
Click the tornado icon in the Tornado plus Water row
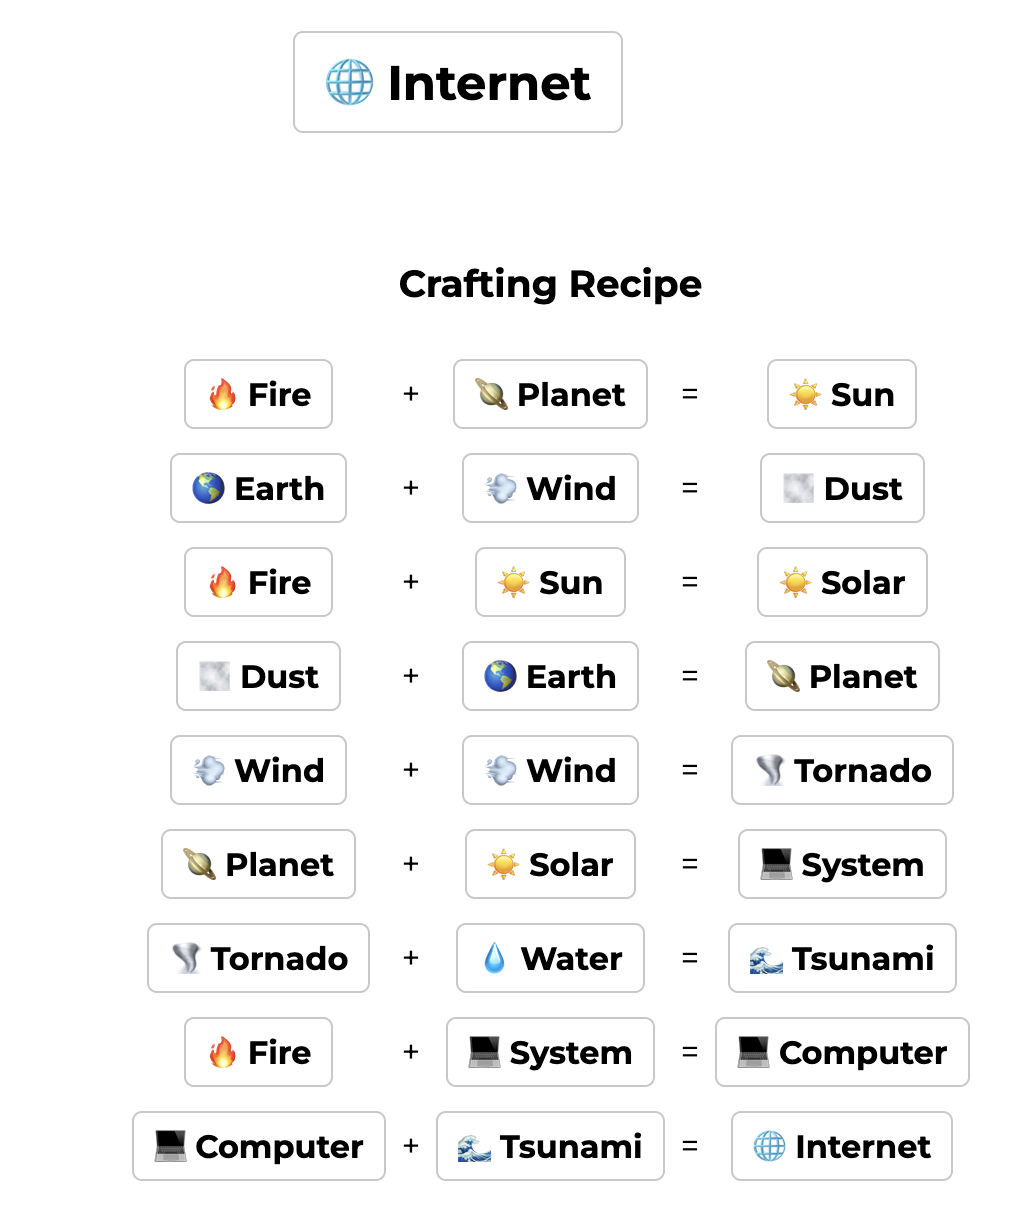[x=185, y=958]
